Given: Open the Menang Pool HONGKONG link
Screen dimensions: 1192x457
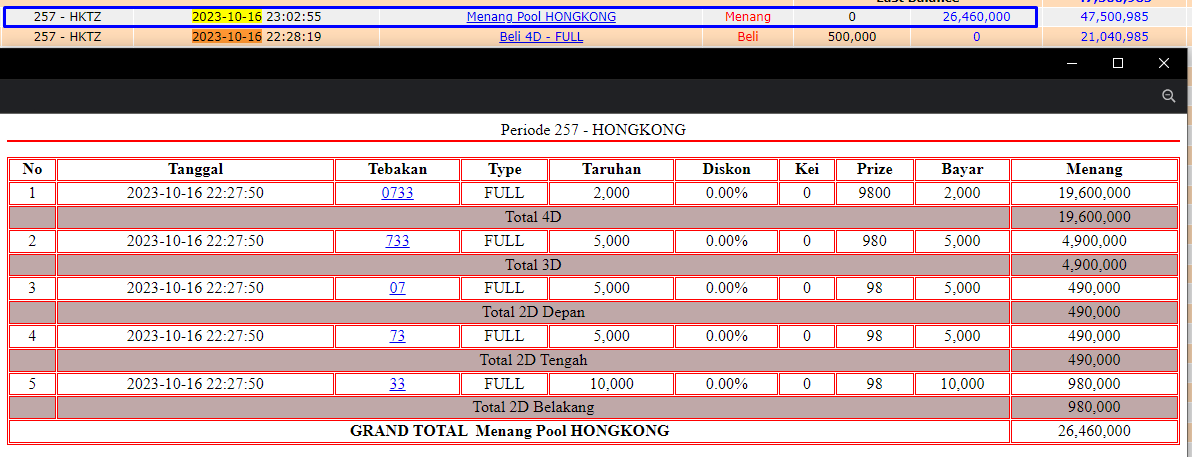Looking at the screenshot, I should [541, 17].
